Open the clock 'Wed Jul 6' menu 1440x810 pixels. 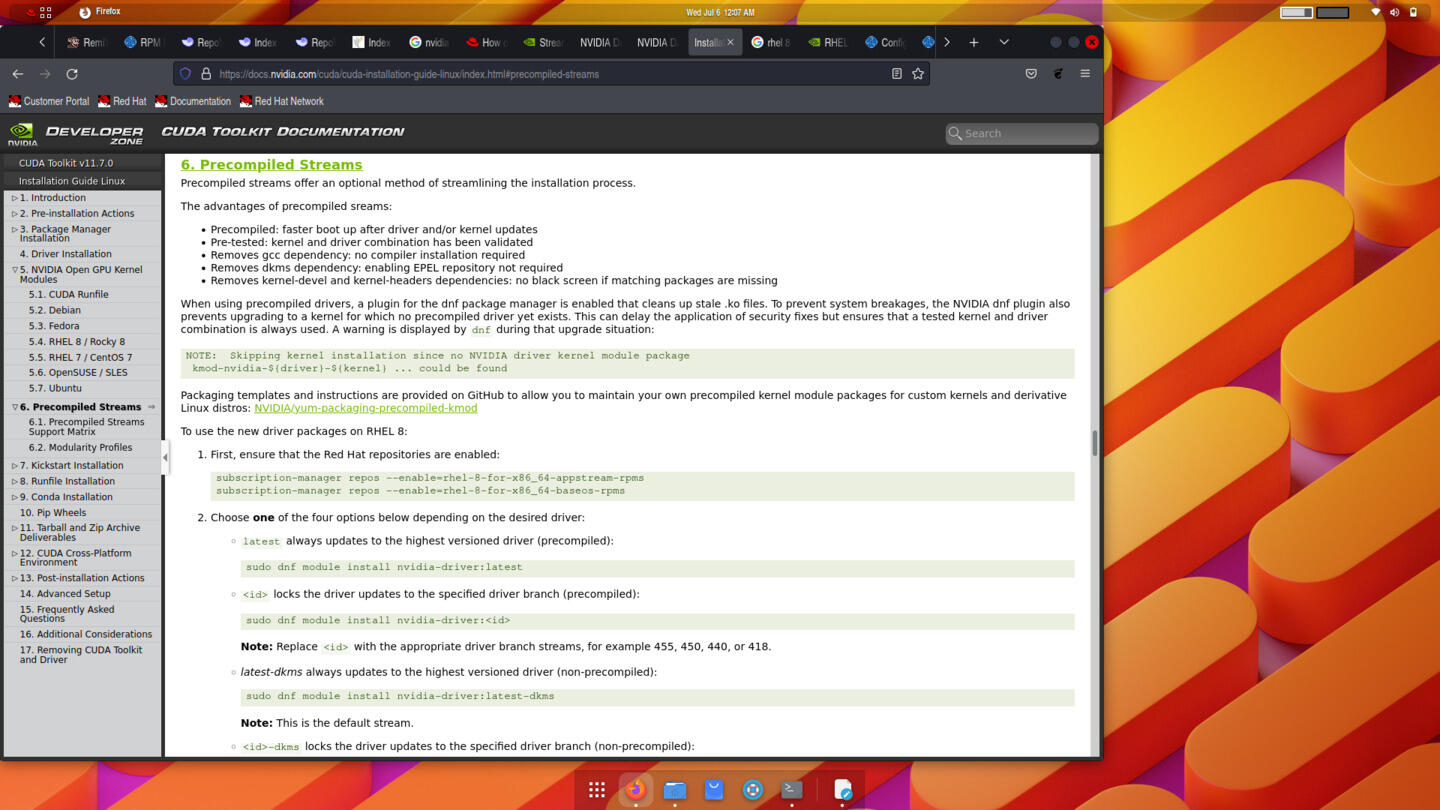point(720,12)
